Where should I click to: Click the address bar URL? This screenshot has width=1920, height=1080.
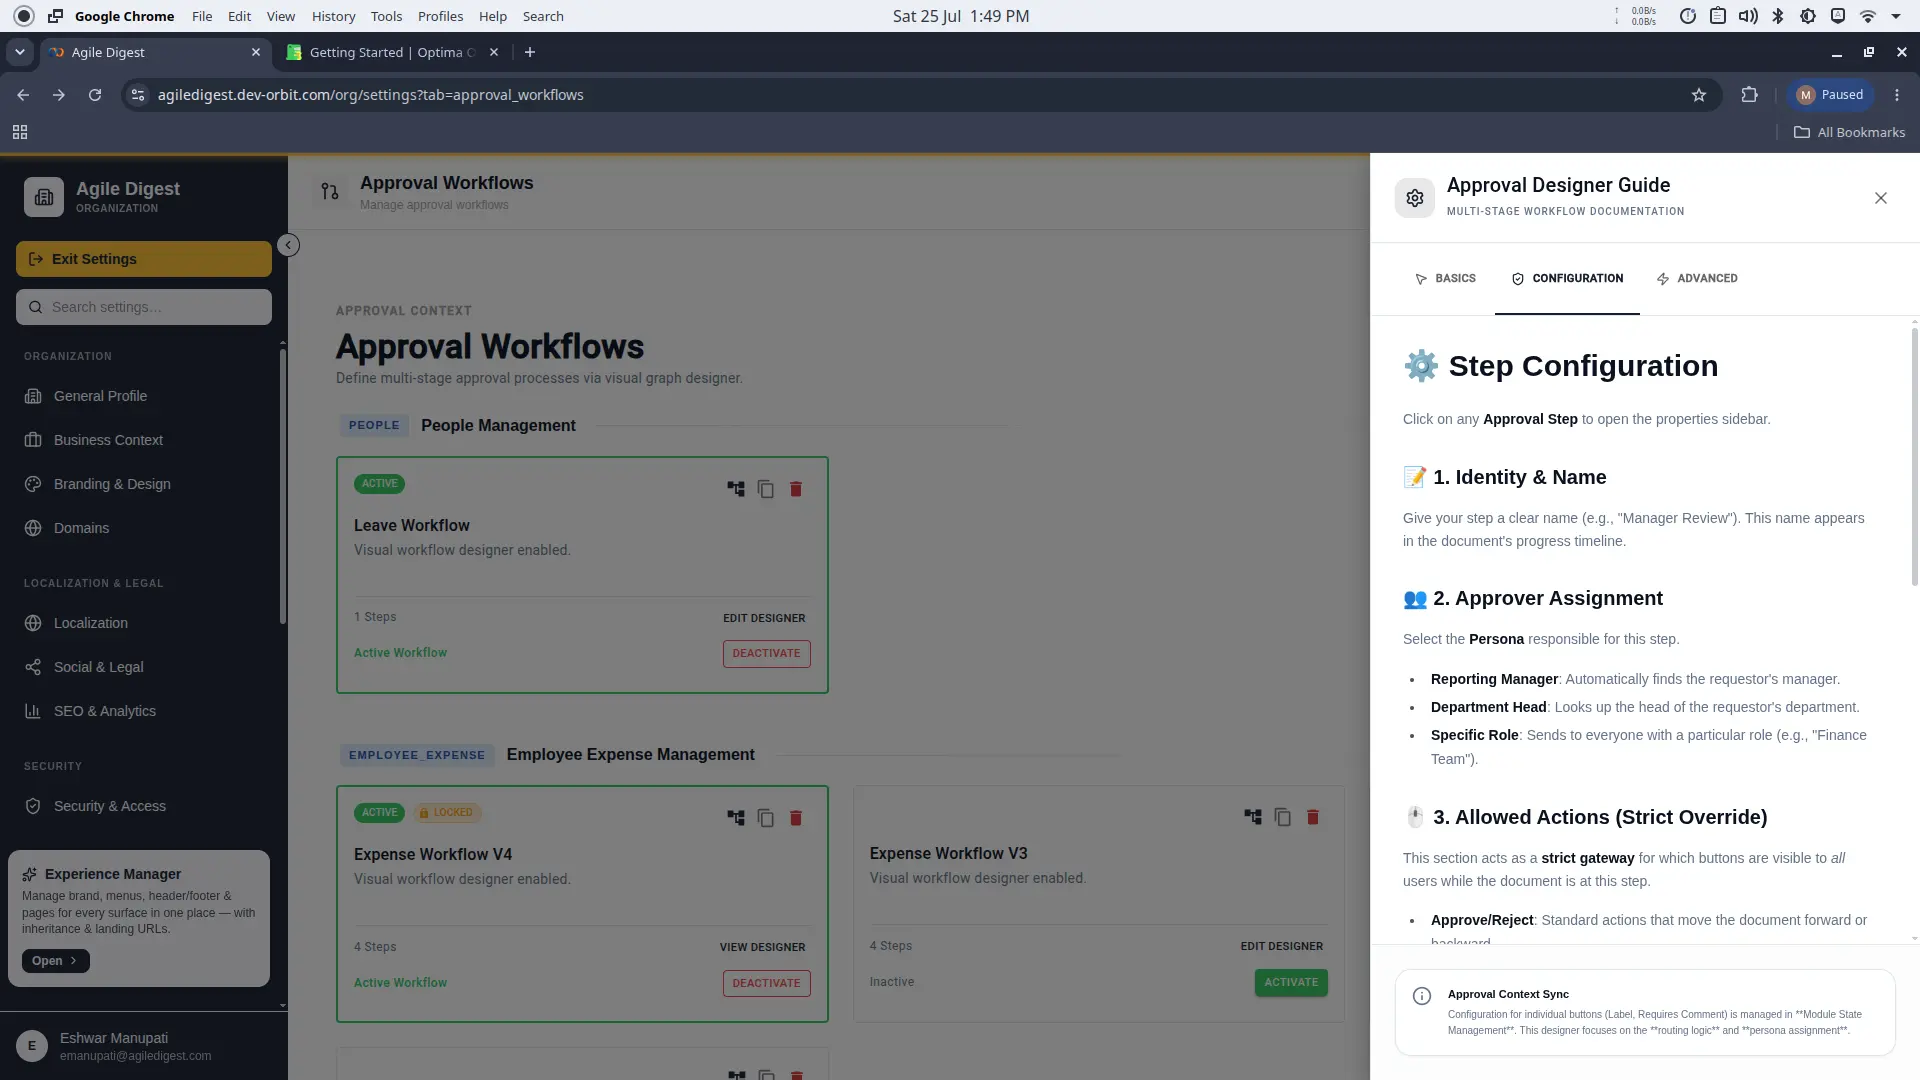pos(370,95)
